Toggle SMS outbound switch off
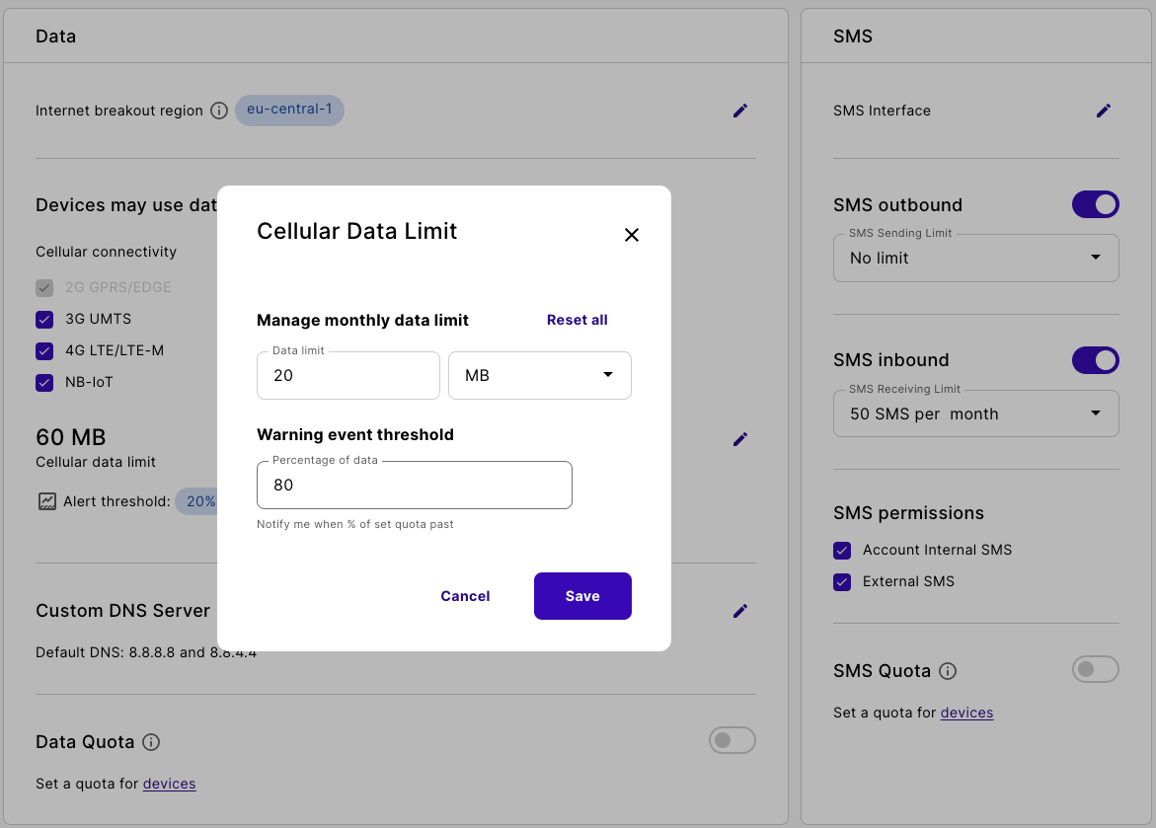The image size is (1156, 828). (1095, 205)
